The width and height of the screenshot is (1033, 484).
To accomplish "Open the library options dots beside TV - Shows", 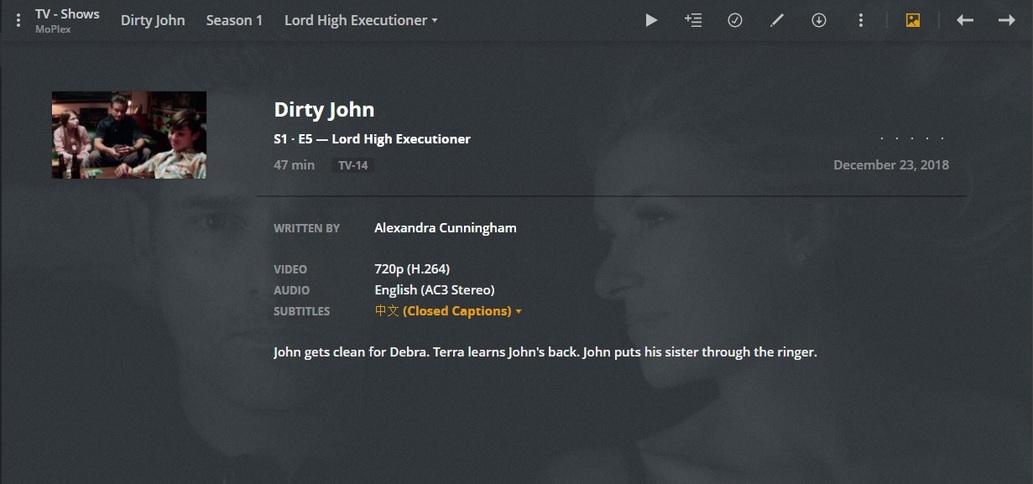I will pyautogui.click(x=18, y=20).
